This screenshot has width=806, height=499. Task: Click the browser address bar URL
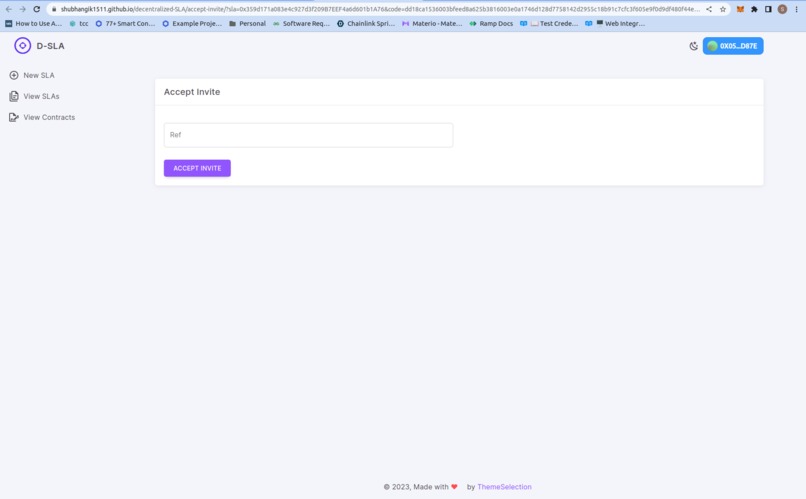pyautogui.click(x=380, y=9)
